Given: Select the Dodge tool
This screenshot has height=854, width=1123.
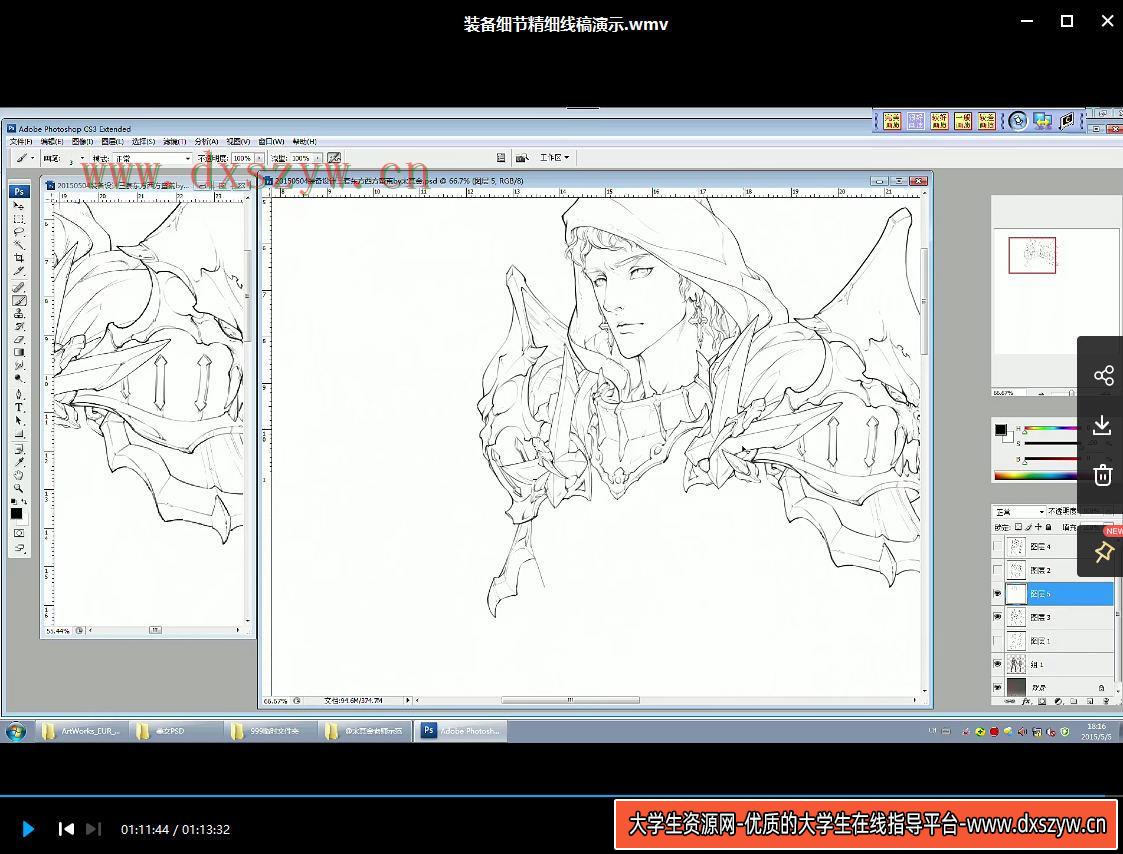Looking at the screenshot, I should [19, 378].
